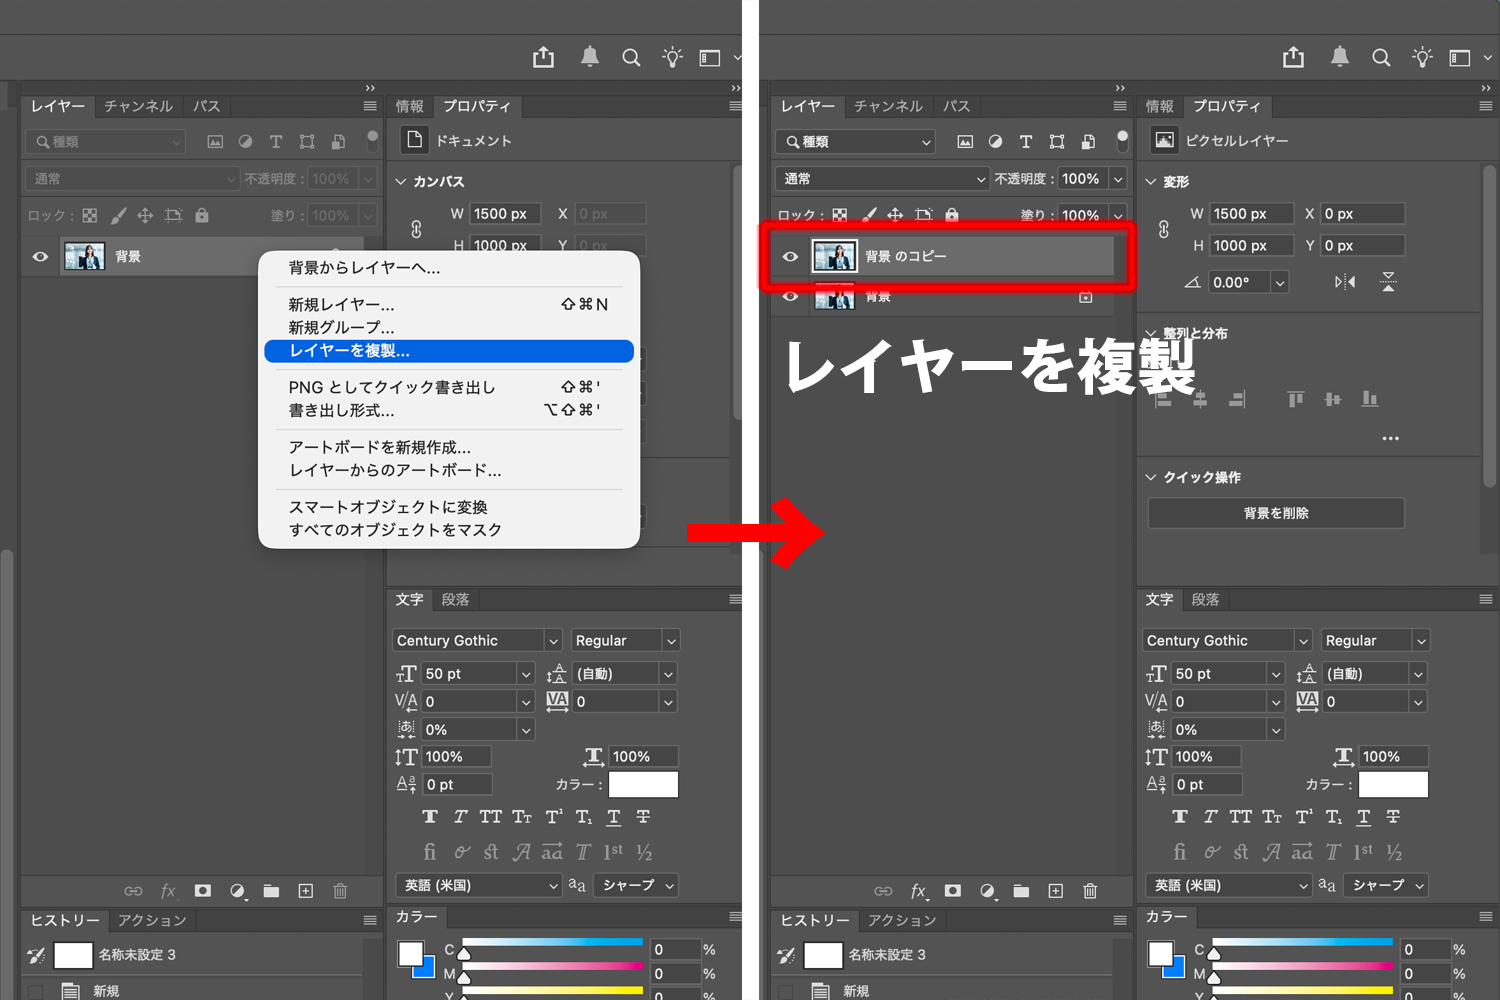
Task: Select 背景からレイヤーへ... in the context menu
Action: [364, 268]
